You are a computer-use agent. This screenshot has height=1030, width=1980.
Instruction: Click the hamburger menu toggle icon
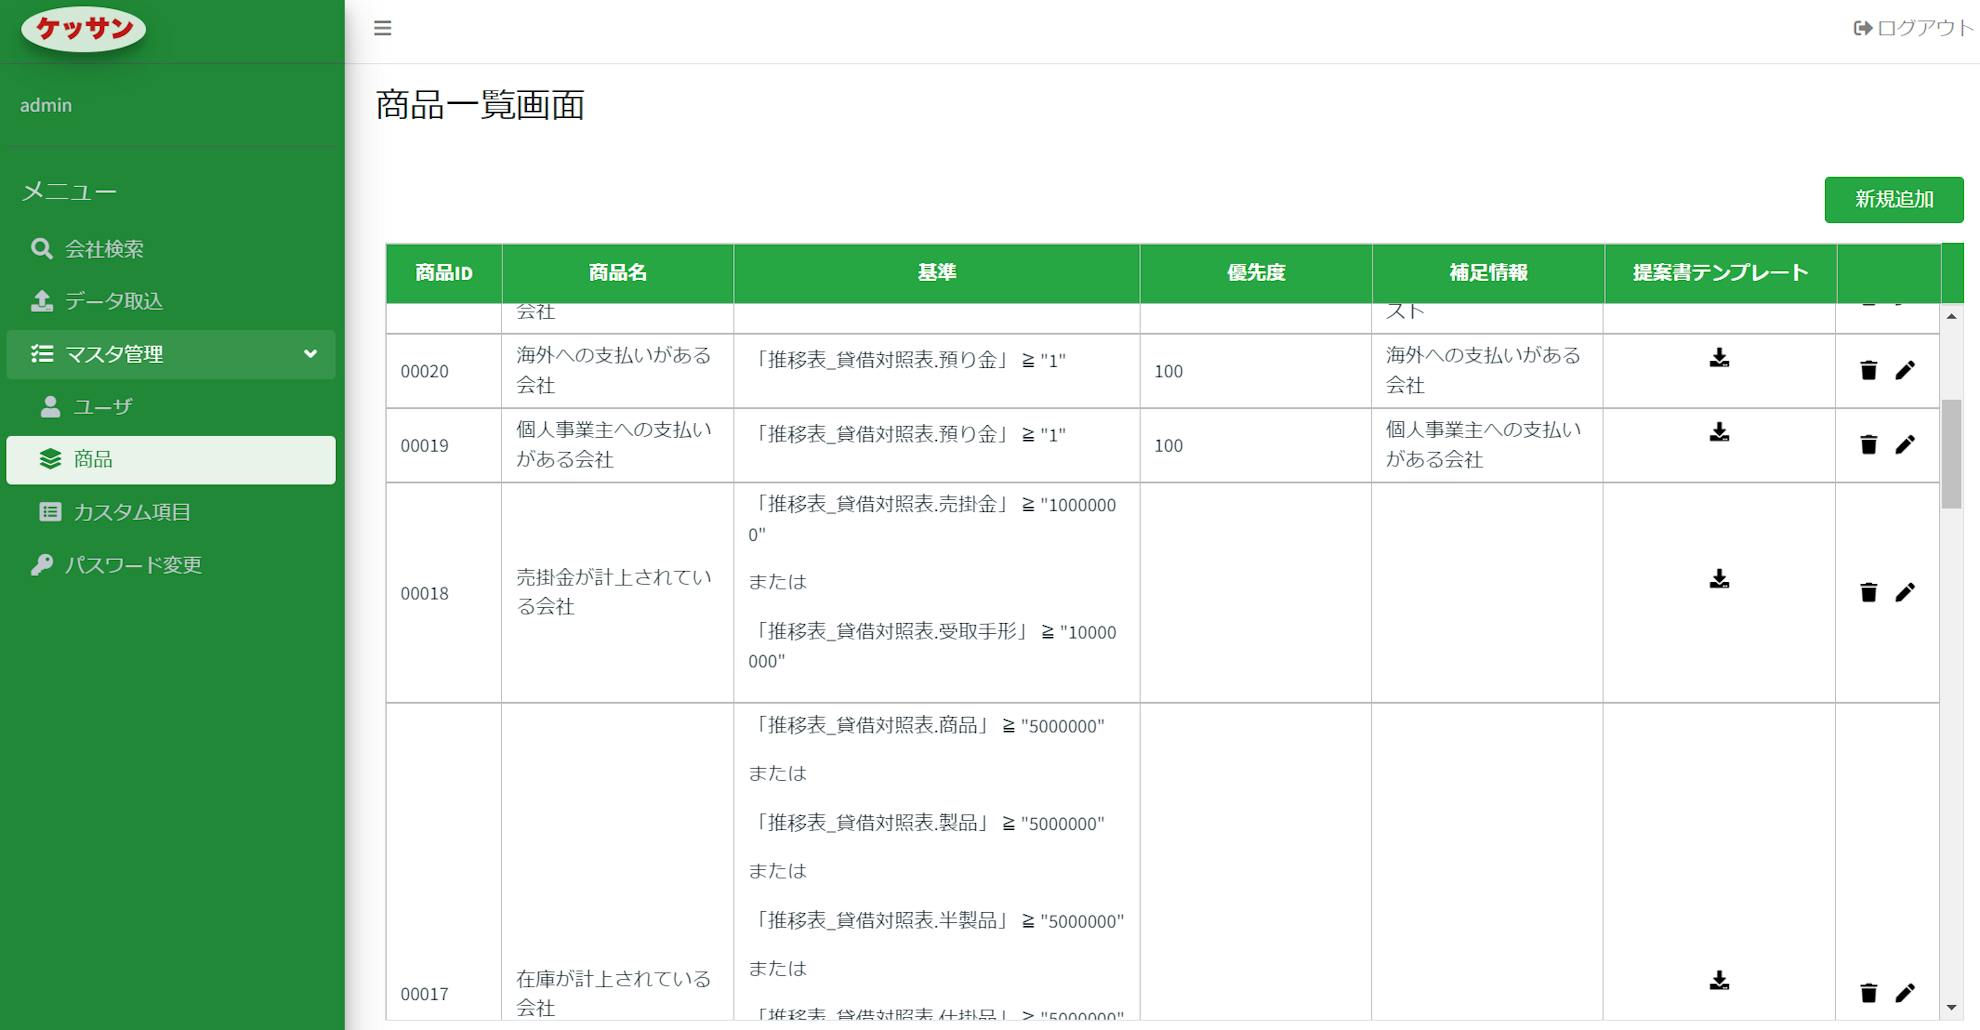tap(382, 28)
